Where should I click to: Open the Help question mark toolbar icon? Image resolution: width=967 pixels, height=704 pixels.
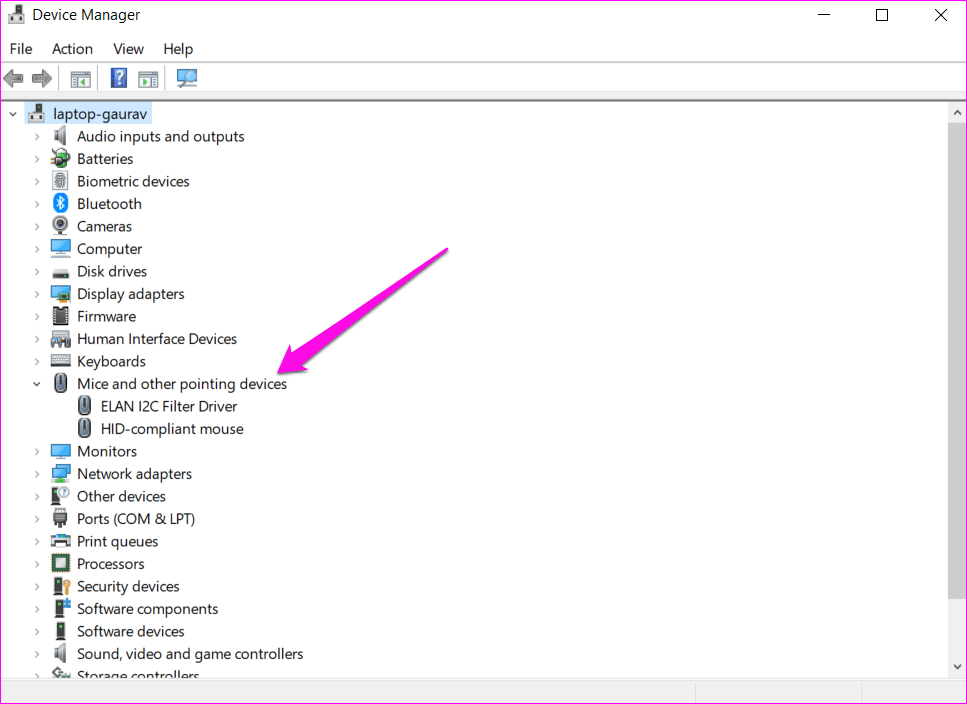click(118, 78)
